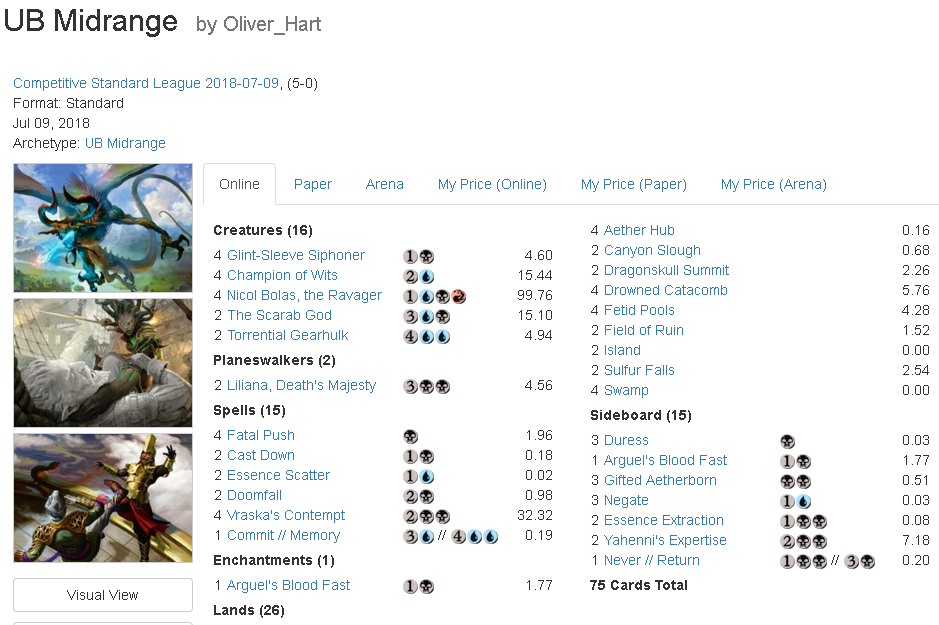Click the Vraska's Contempt card link
This screenshot has width=939, height=625.
pos(286,515)
